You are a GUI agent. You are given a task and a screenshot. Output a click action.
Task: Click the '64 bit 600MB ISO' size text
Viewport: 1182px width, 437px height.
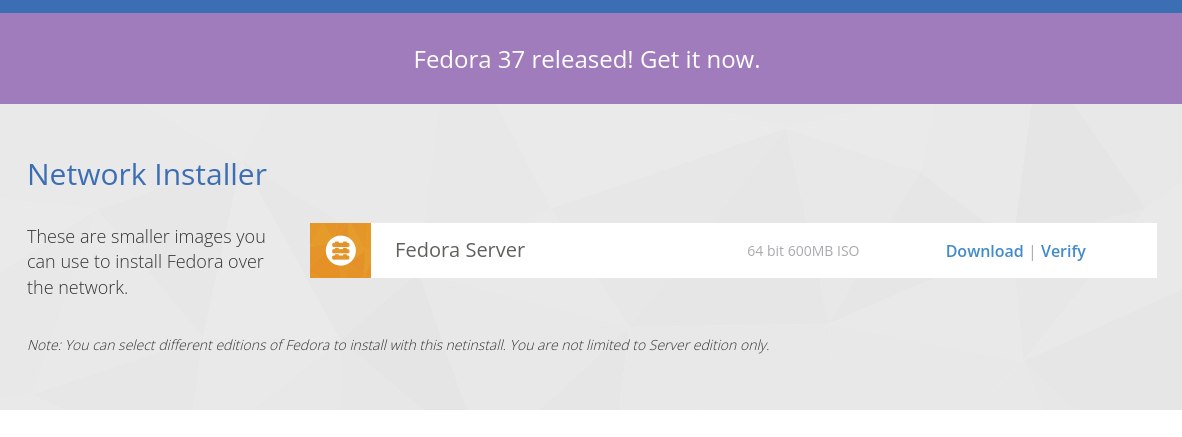802,251
